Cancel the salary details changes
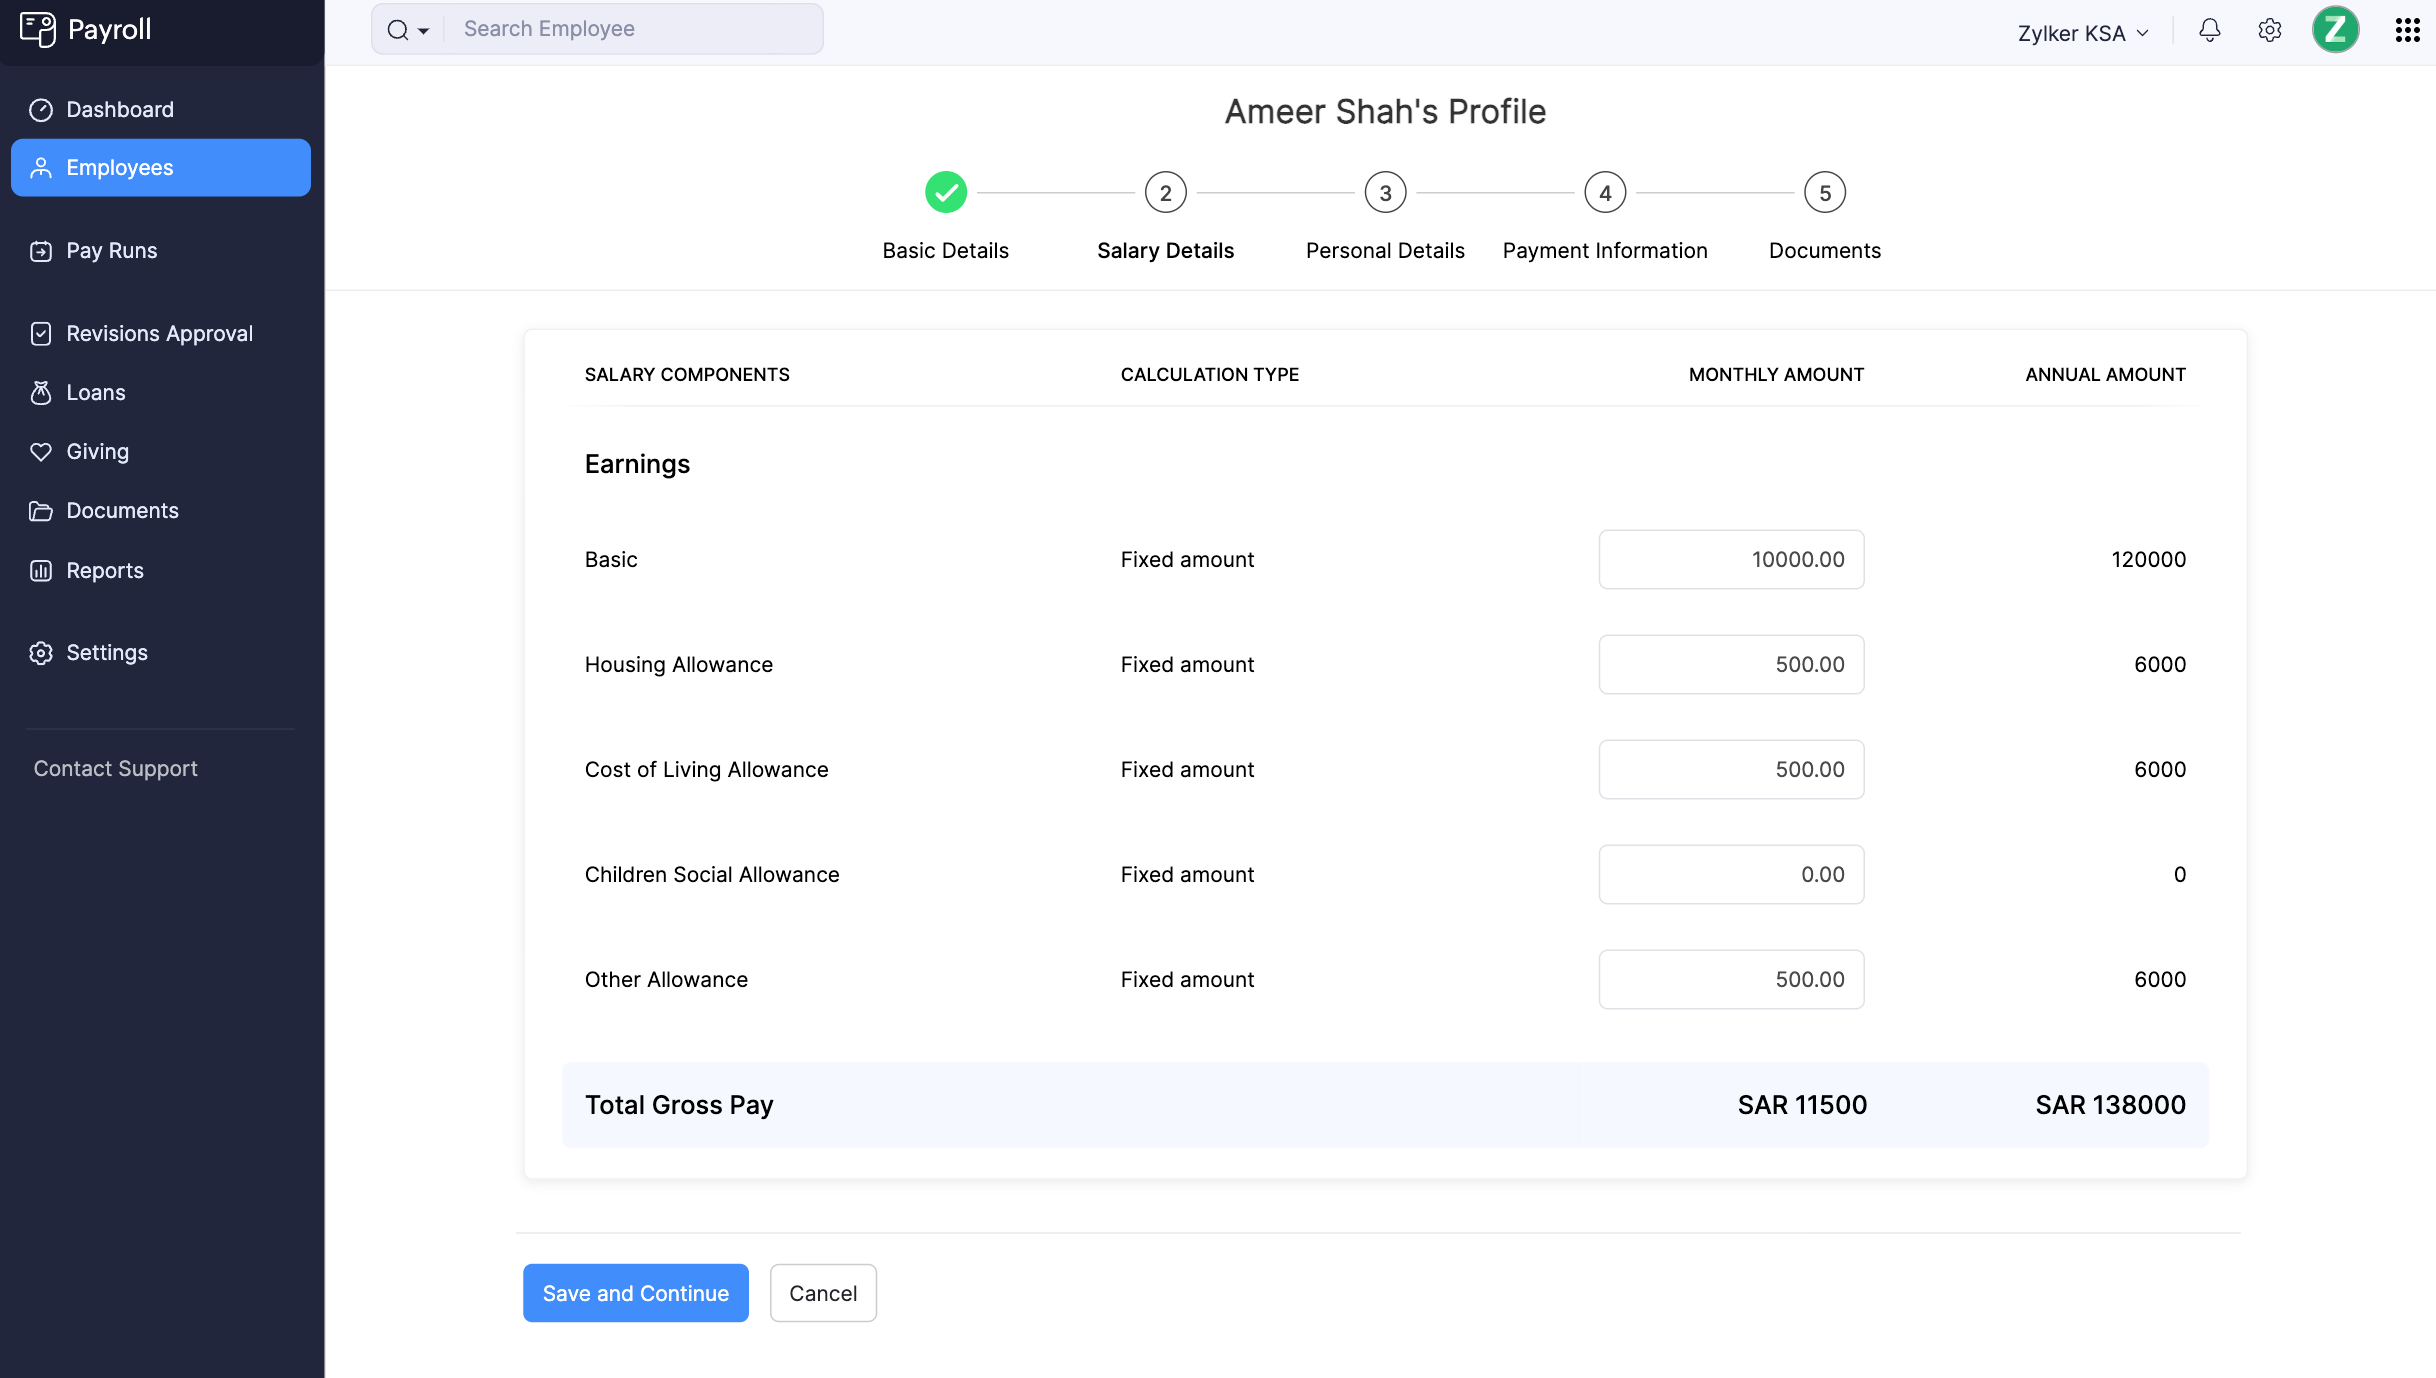The image size is (2436, 1378). pyautogui.click(x=822, y=1292)
